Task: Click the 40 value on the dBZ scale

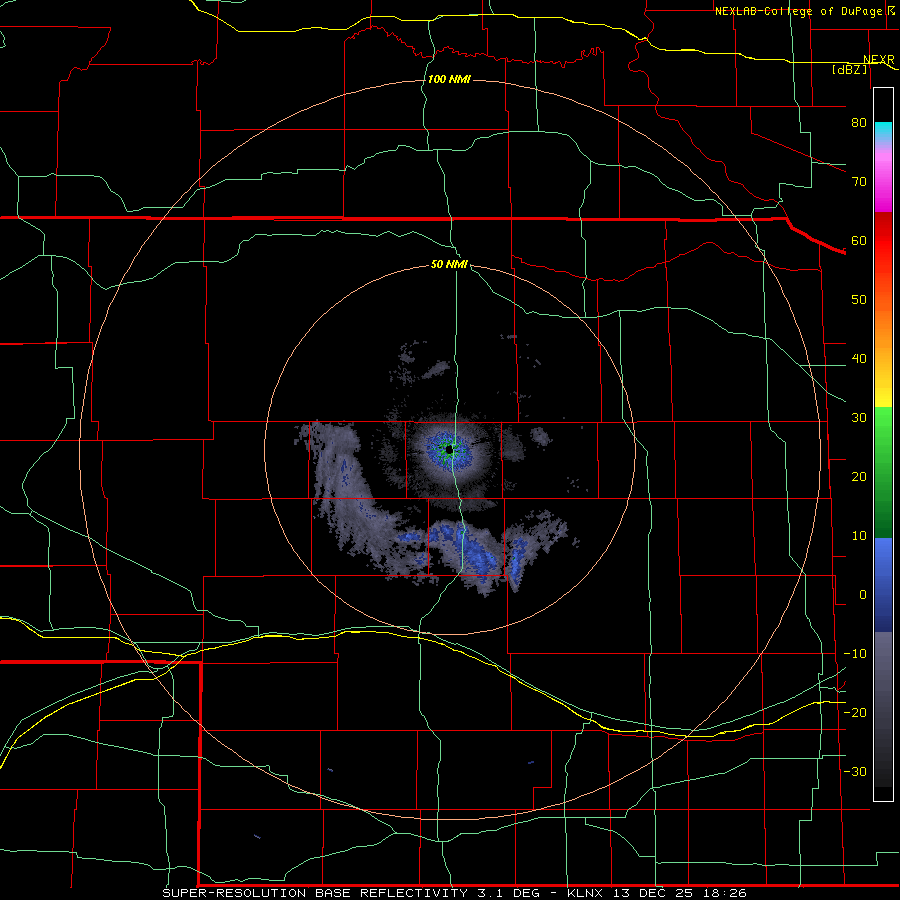Action: pyautogui.click(x=859, y=359)
